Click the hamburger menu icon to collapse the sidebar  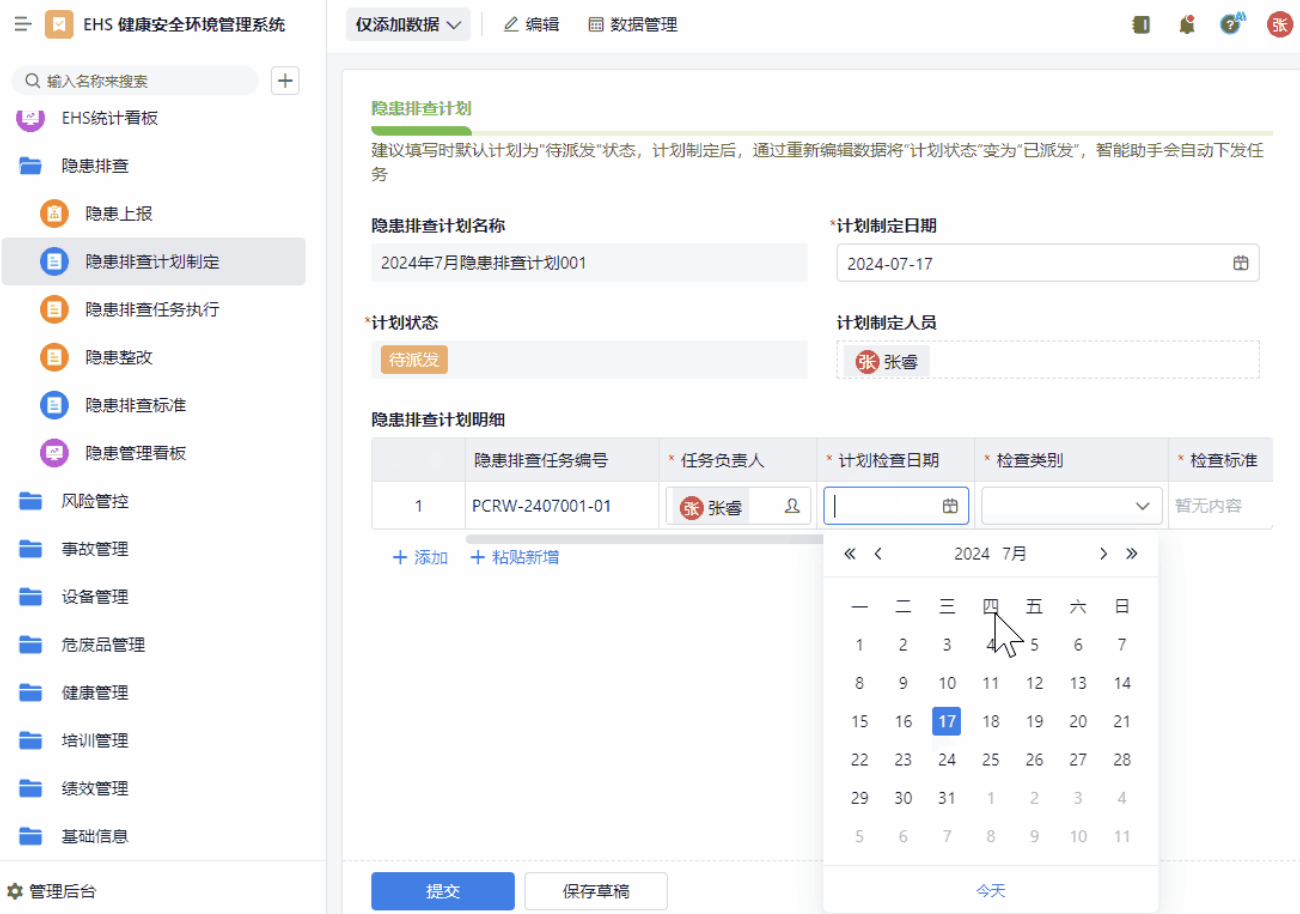[x=22, y=25]
